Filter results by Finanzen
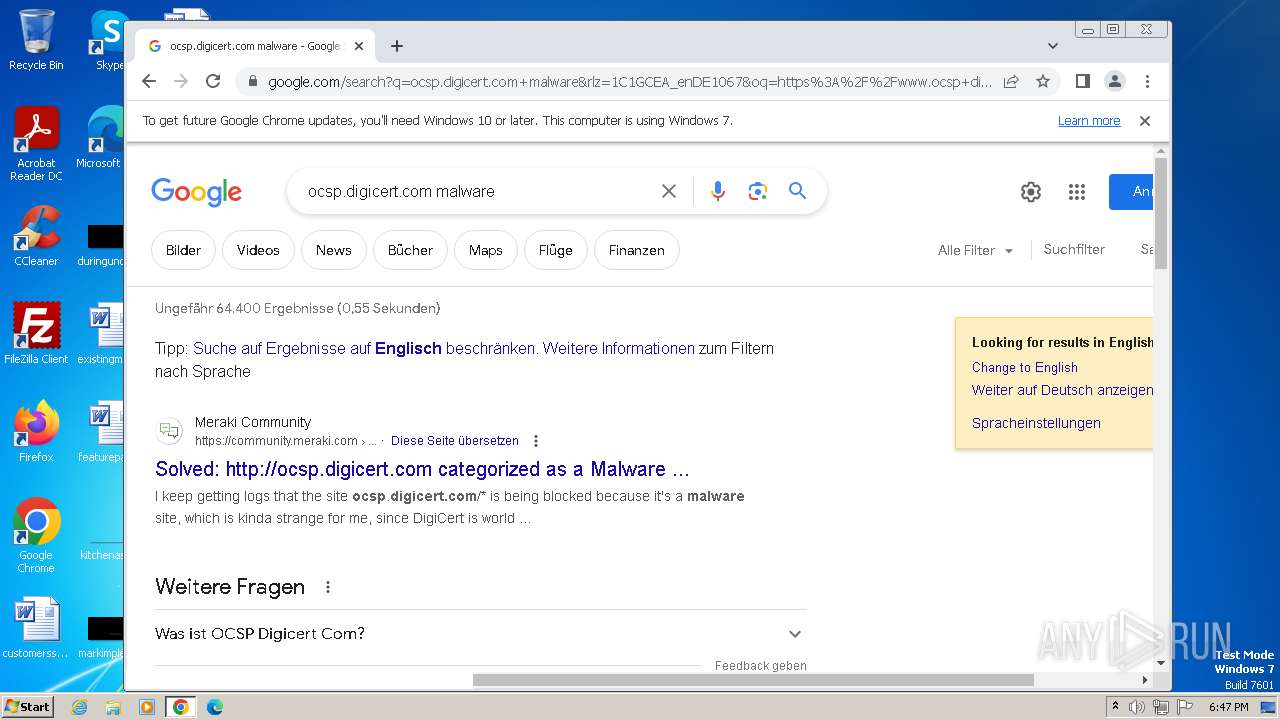Screen dimensions: 1280x720 coord(636,250)
